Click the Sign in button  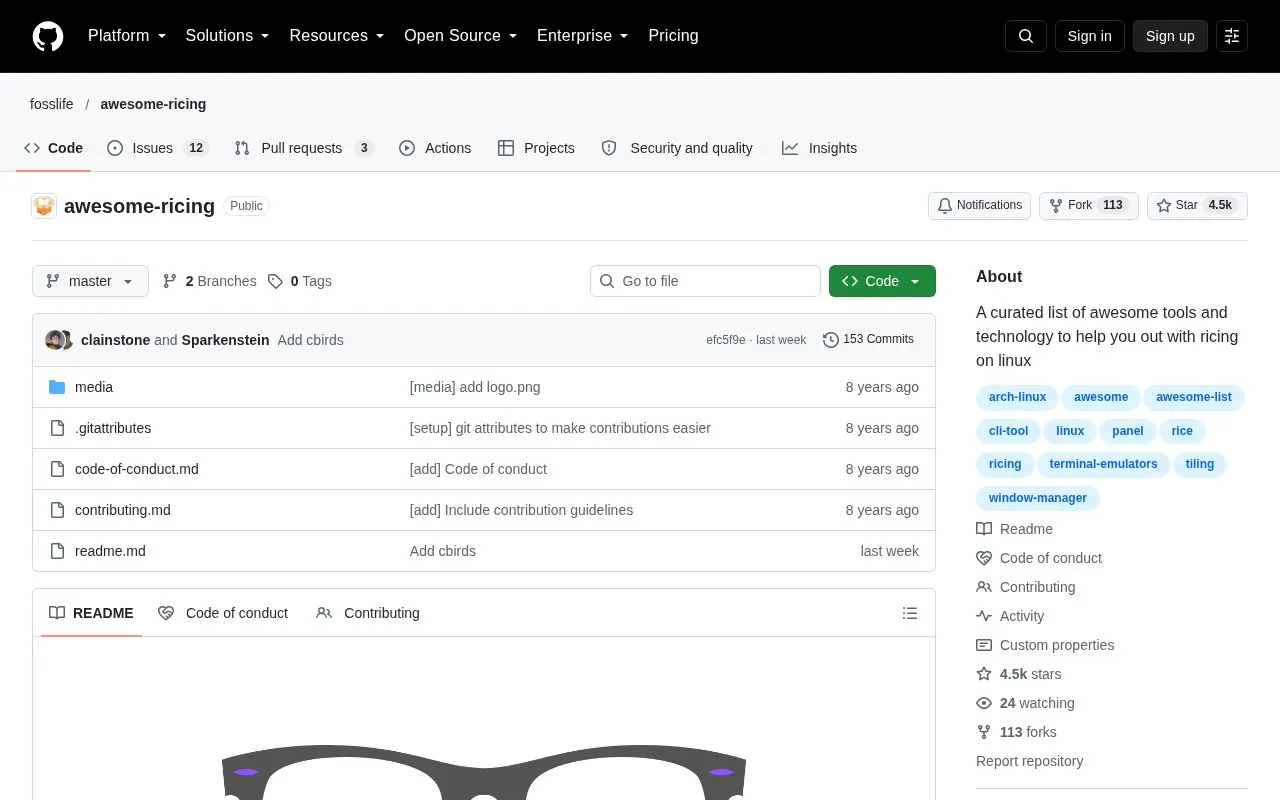tap(1089, 36)
